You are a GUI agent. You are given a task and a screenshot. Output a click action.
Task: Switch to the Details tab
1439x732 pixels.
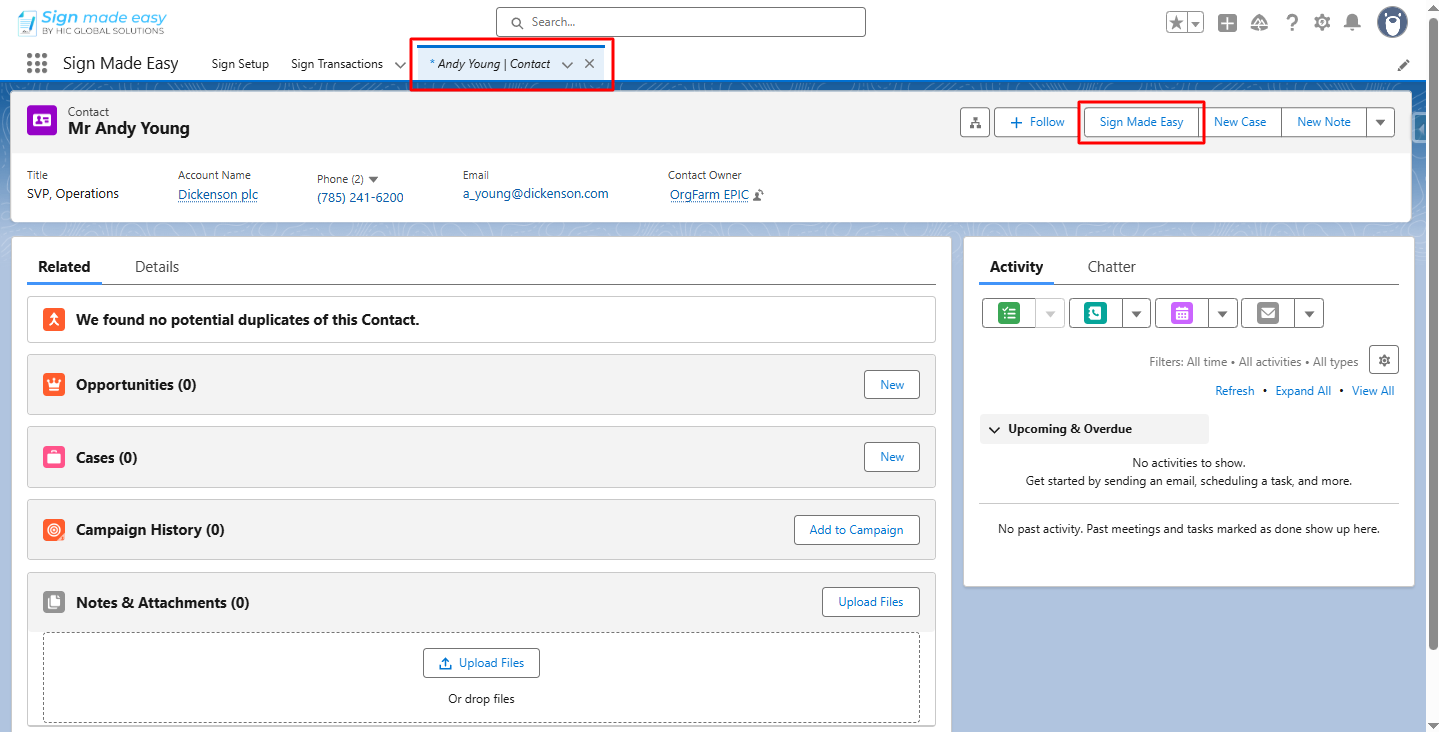(x=157, y=267)
